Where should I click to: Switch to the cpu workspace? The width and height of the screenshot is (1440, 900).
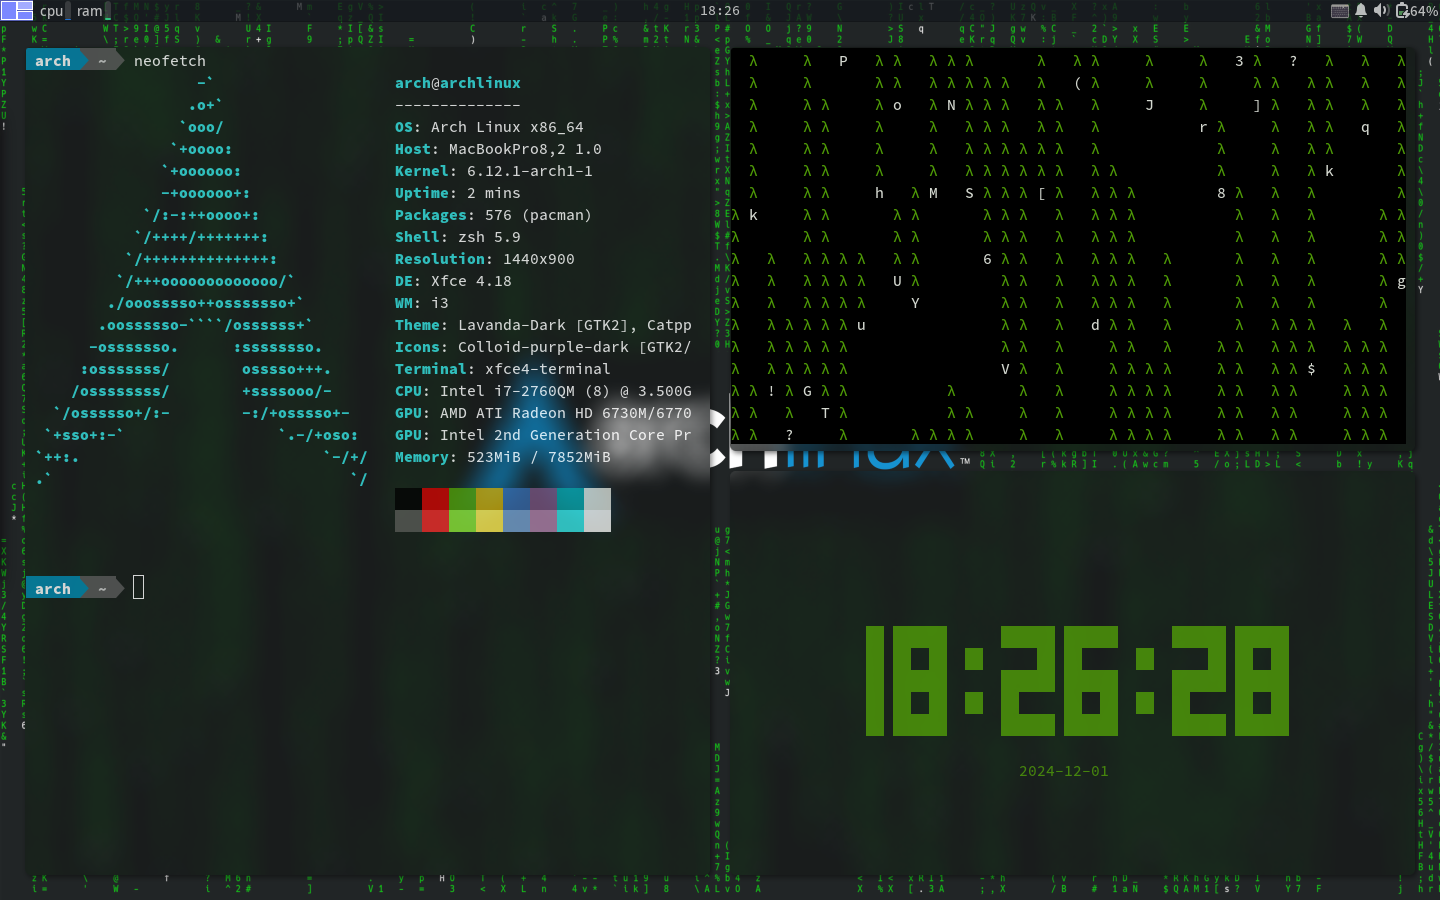click(51, 11)
